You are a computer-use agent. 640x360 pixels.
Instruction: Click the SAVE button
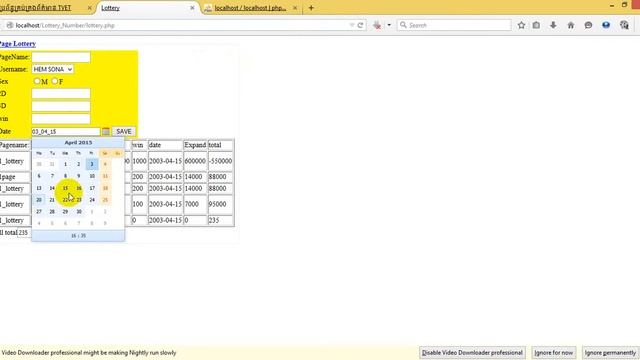click(124, 131)
